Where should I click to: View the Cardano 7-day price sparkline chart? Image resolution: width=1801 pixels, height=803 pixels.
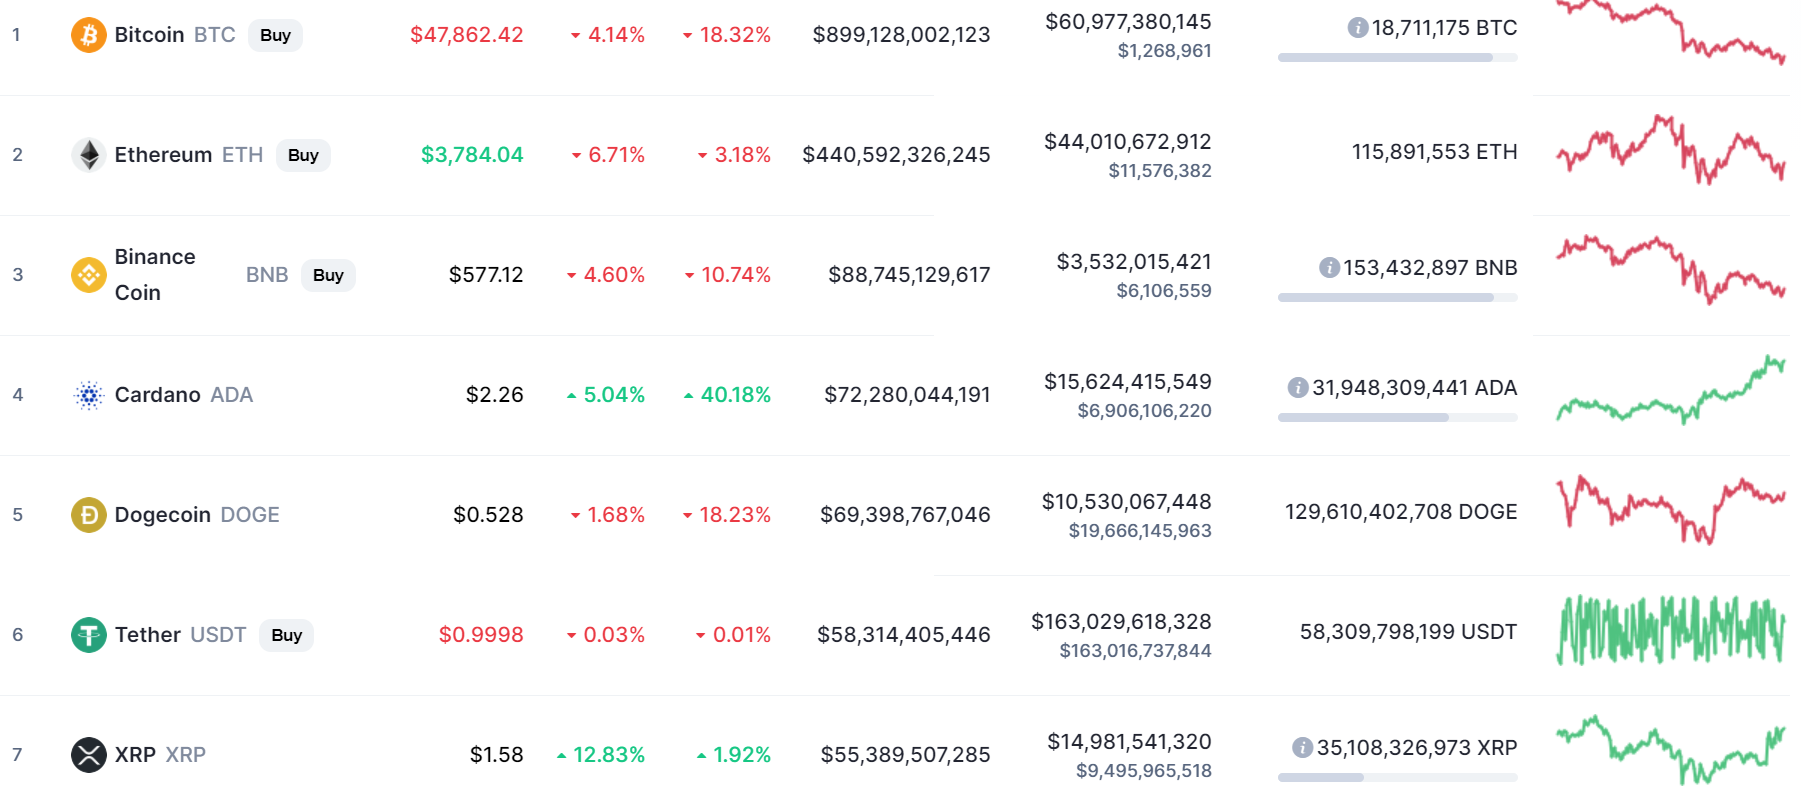[x=1670, y=392]
